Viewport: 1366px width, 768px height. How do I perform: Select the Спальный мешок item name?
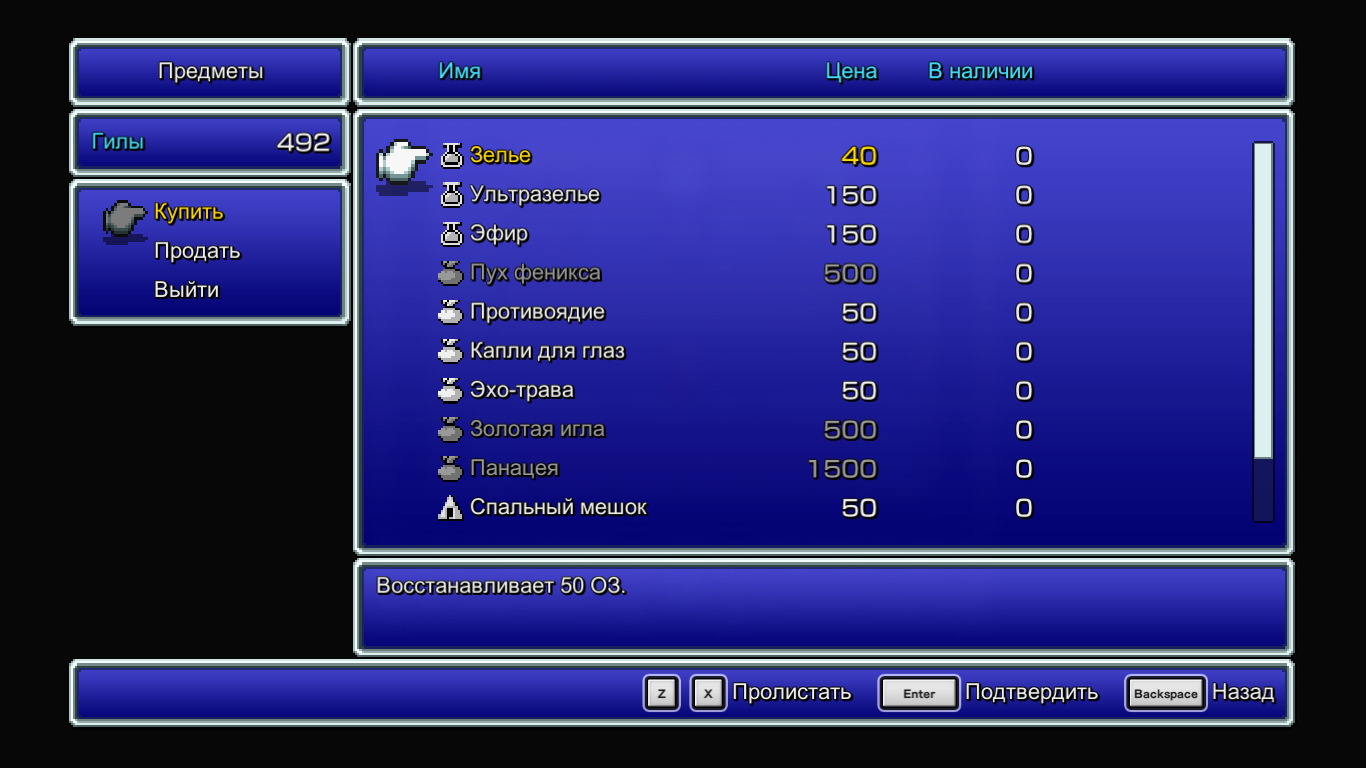tap(558, 507)
